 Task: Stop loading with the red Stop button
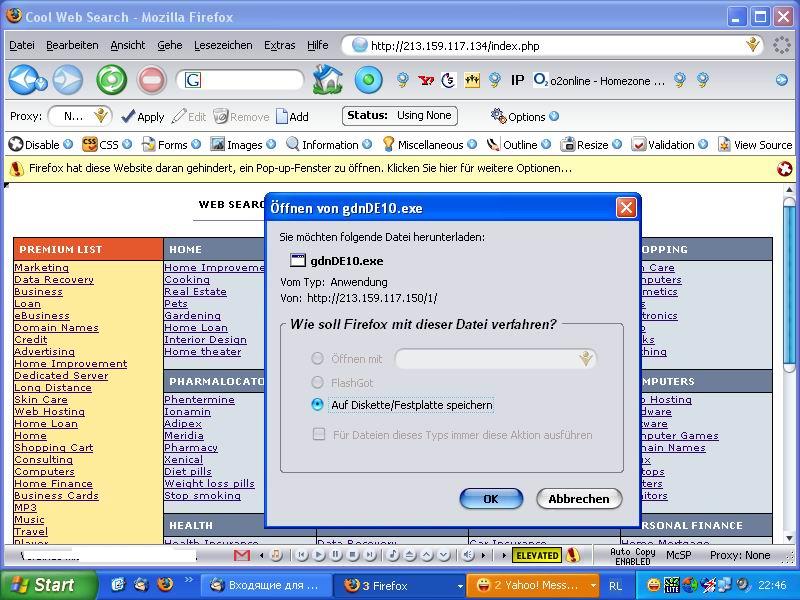pos(151,80)
